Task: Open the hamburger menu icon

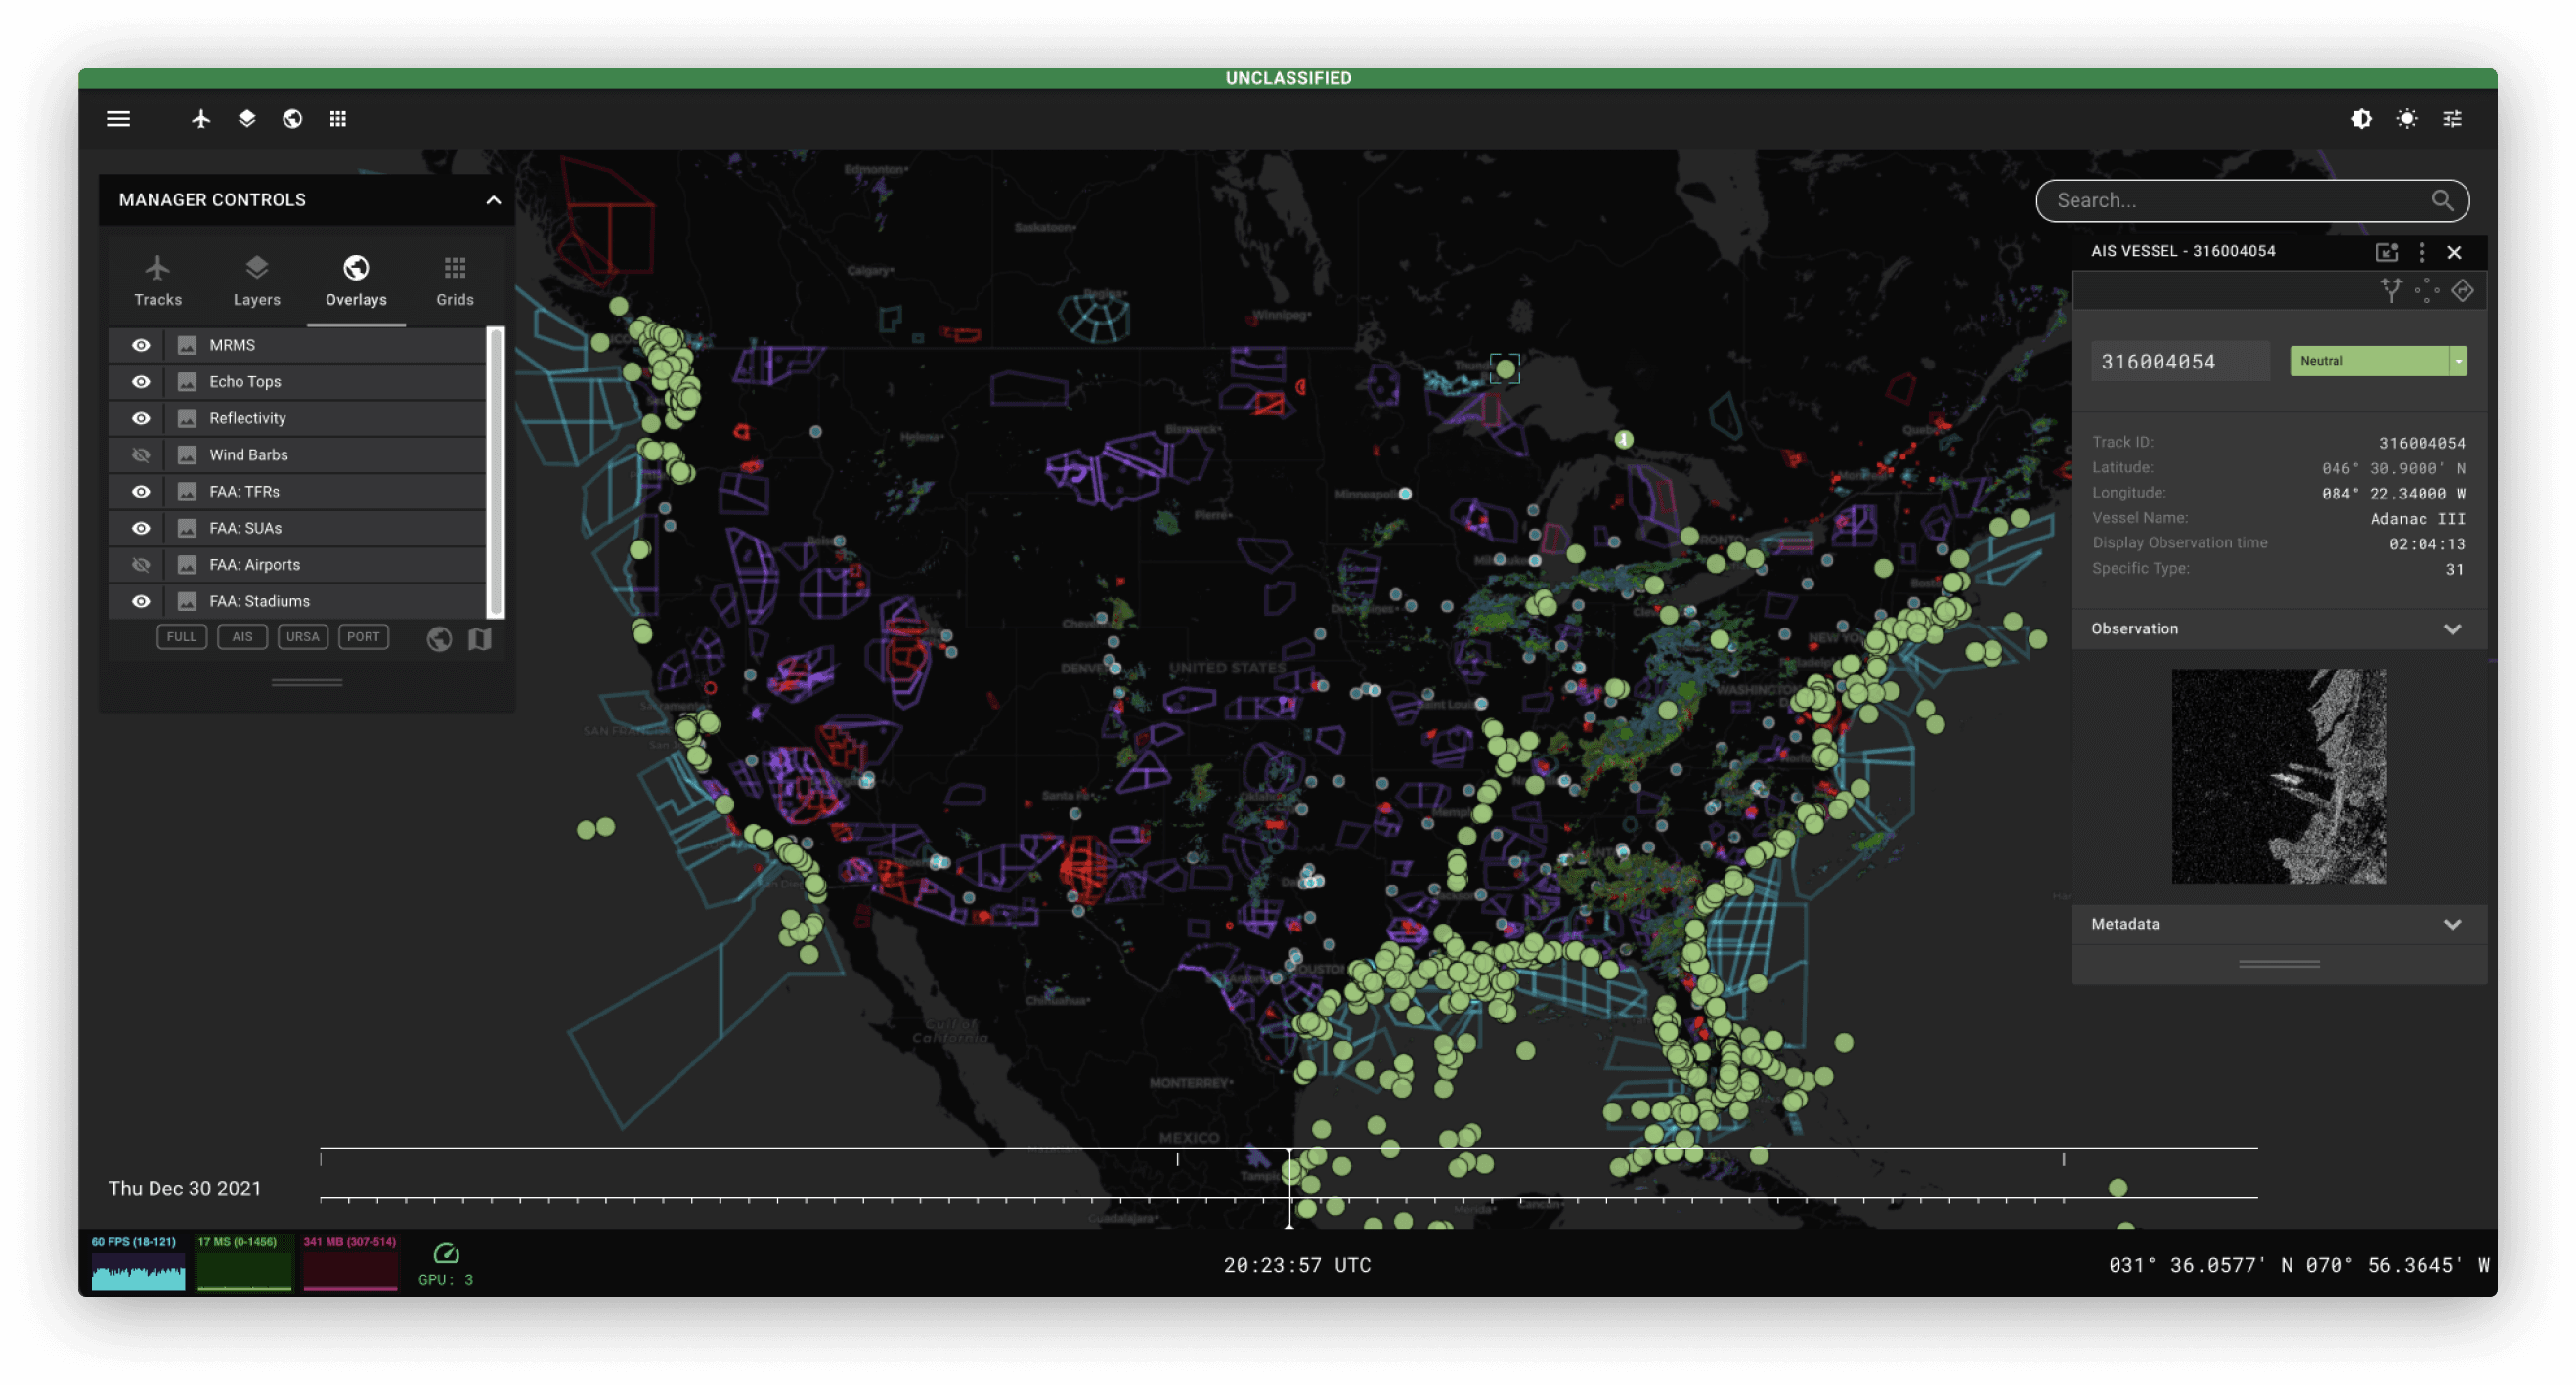Action: point(118,119)
